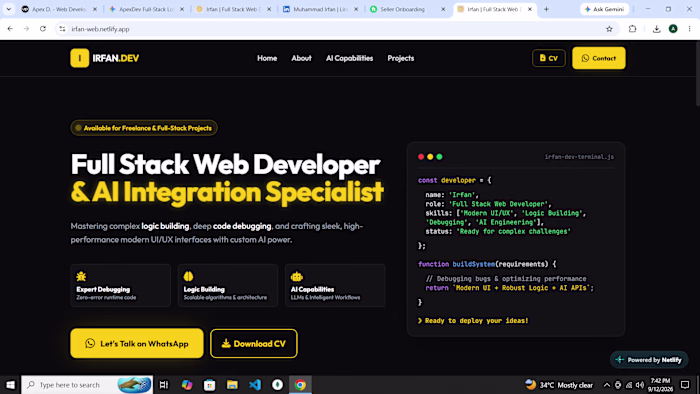Open the notification center icon
The image size is (700, 394).
coord(685,385)
